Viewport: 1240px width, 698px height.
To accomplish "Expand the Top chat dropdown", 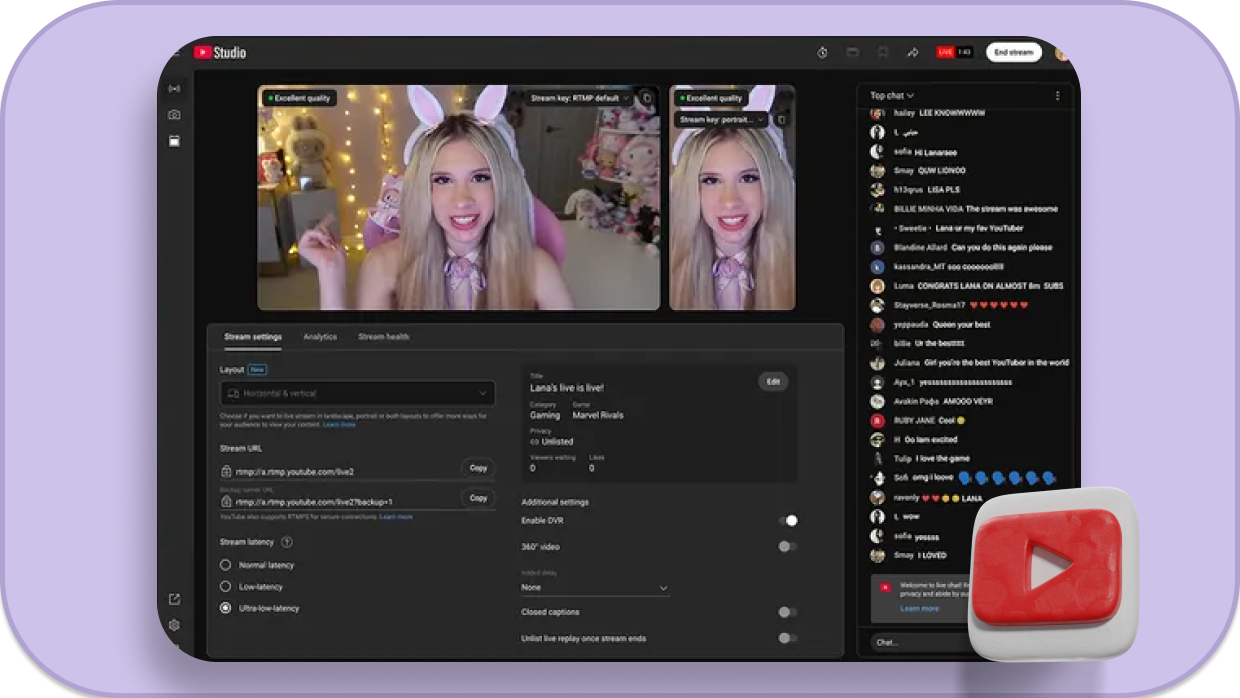I will point(891,96).
